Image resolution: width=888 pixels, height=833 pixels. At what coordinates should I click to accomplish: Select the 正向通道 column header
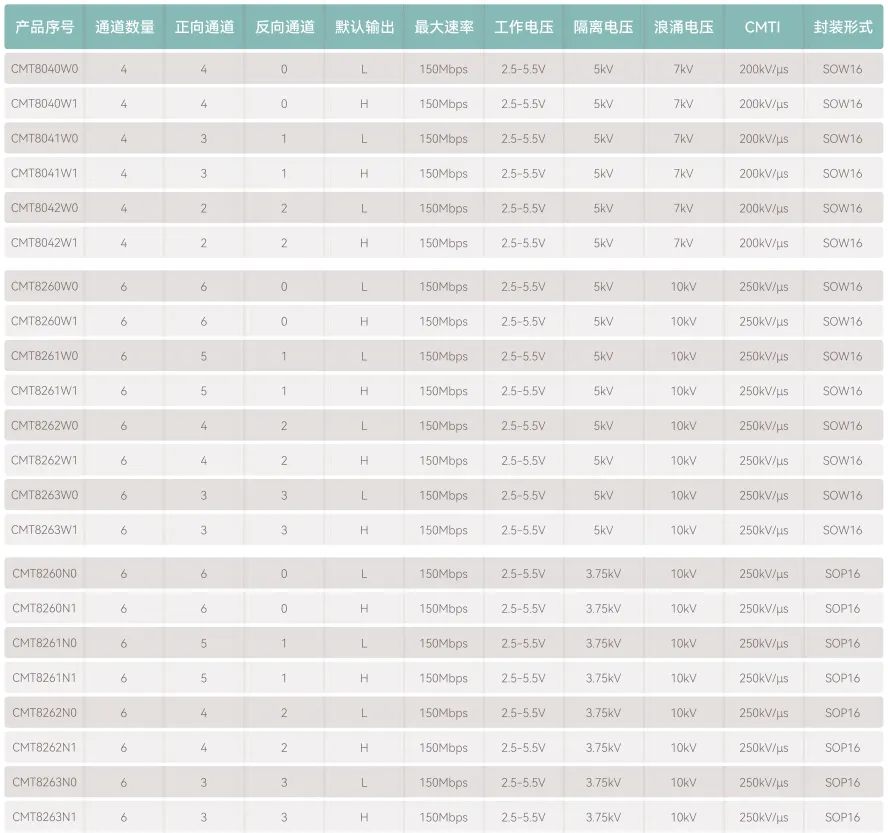pyautogui.click(x=204, y=27)
